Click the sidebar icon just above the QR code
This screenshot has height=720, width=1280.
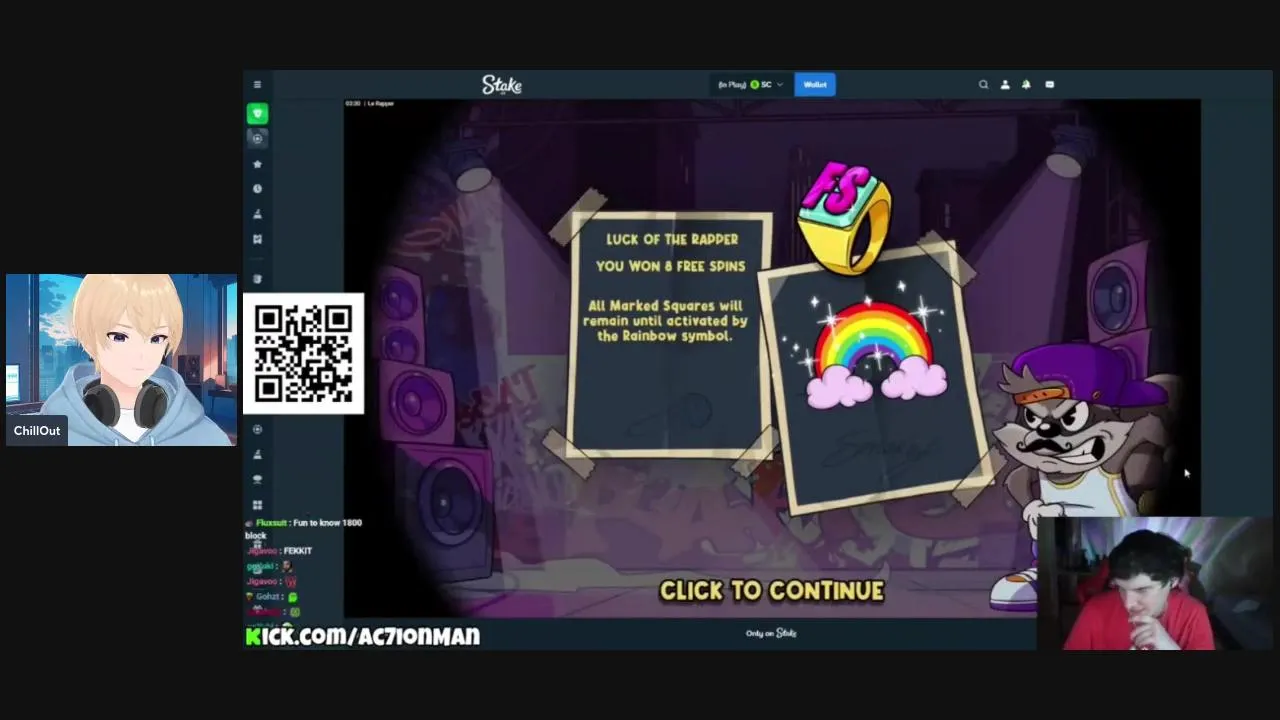[x=257, y=279]
